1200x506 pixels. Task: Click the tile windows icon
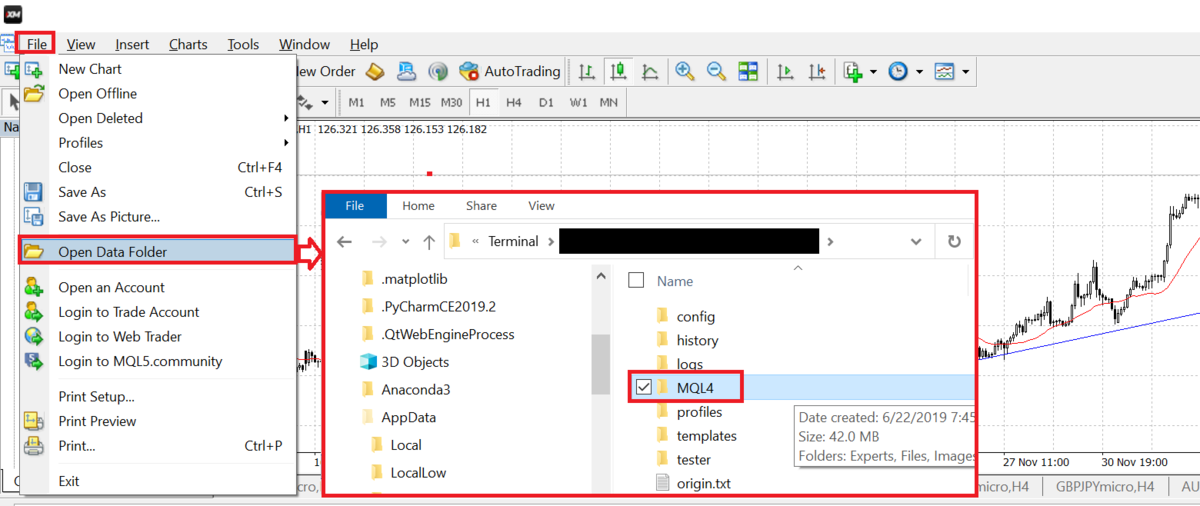748,71
